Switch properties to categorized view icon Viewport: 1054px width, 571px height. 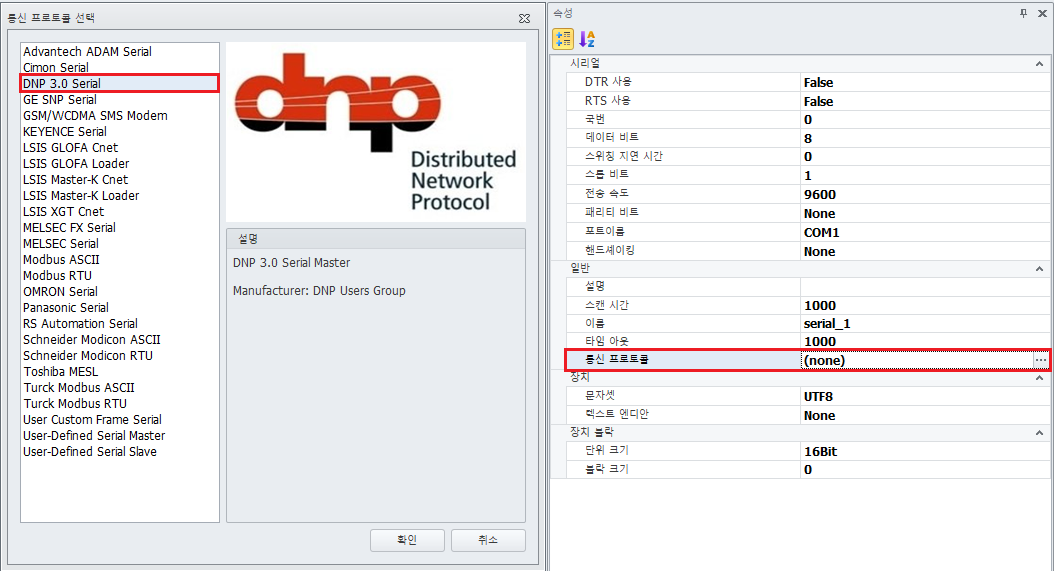[x=563, y=39]
